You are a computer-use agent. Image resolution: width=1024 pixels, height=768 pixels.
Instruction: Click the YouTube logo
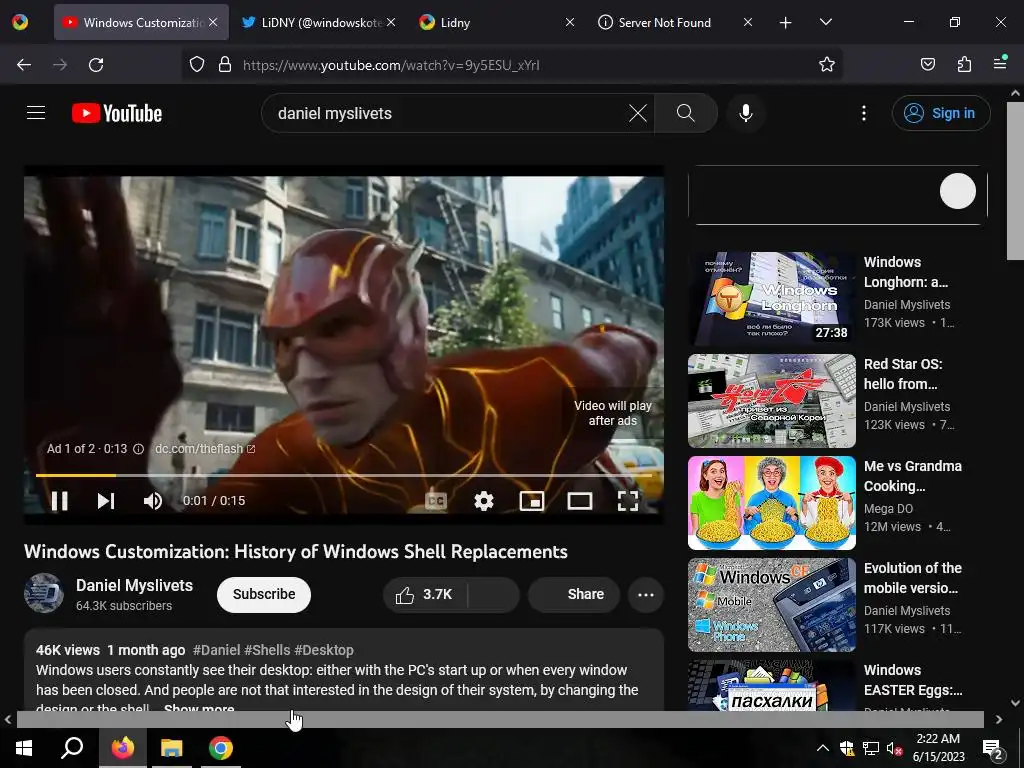click(117, 113)
